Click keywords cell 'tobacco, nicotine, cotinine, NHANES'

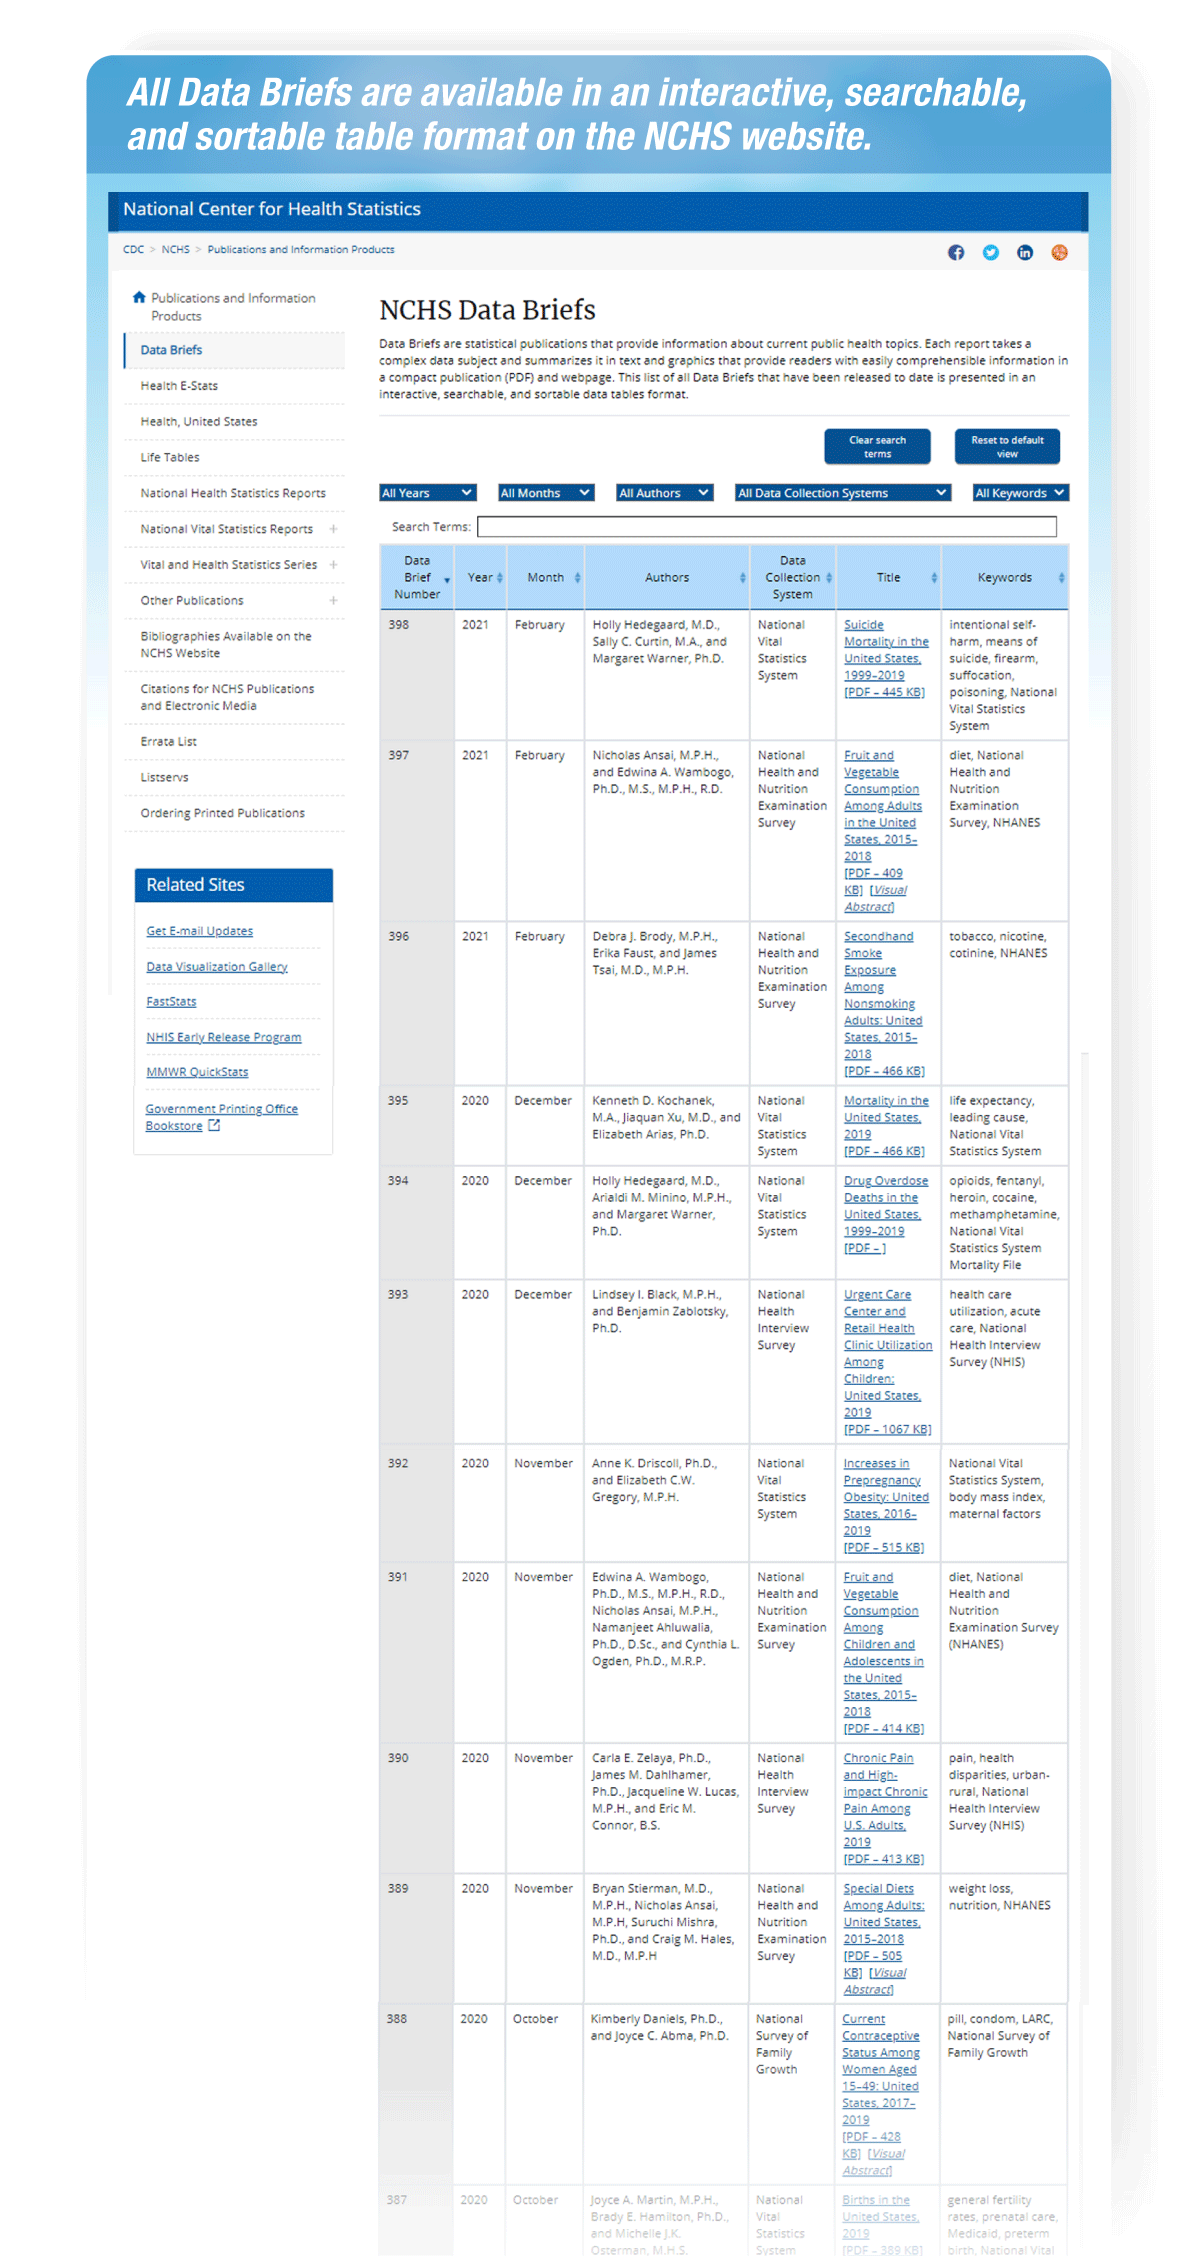(1004, 1003)
